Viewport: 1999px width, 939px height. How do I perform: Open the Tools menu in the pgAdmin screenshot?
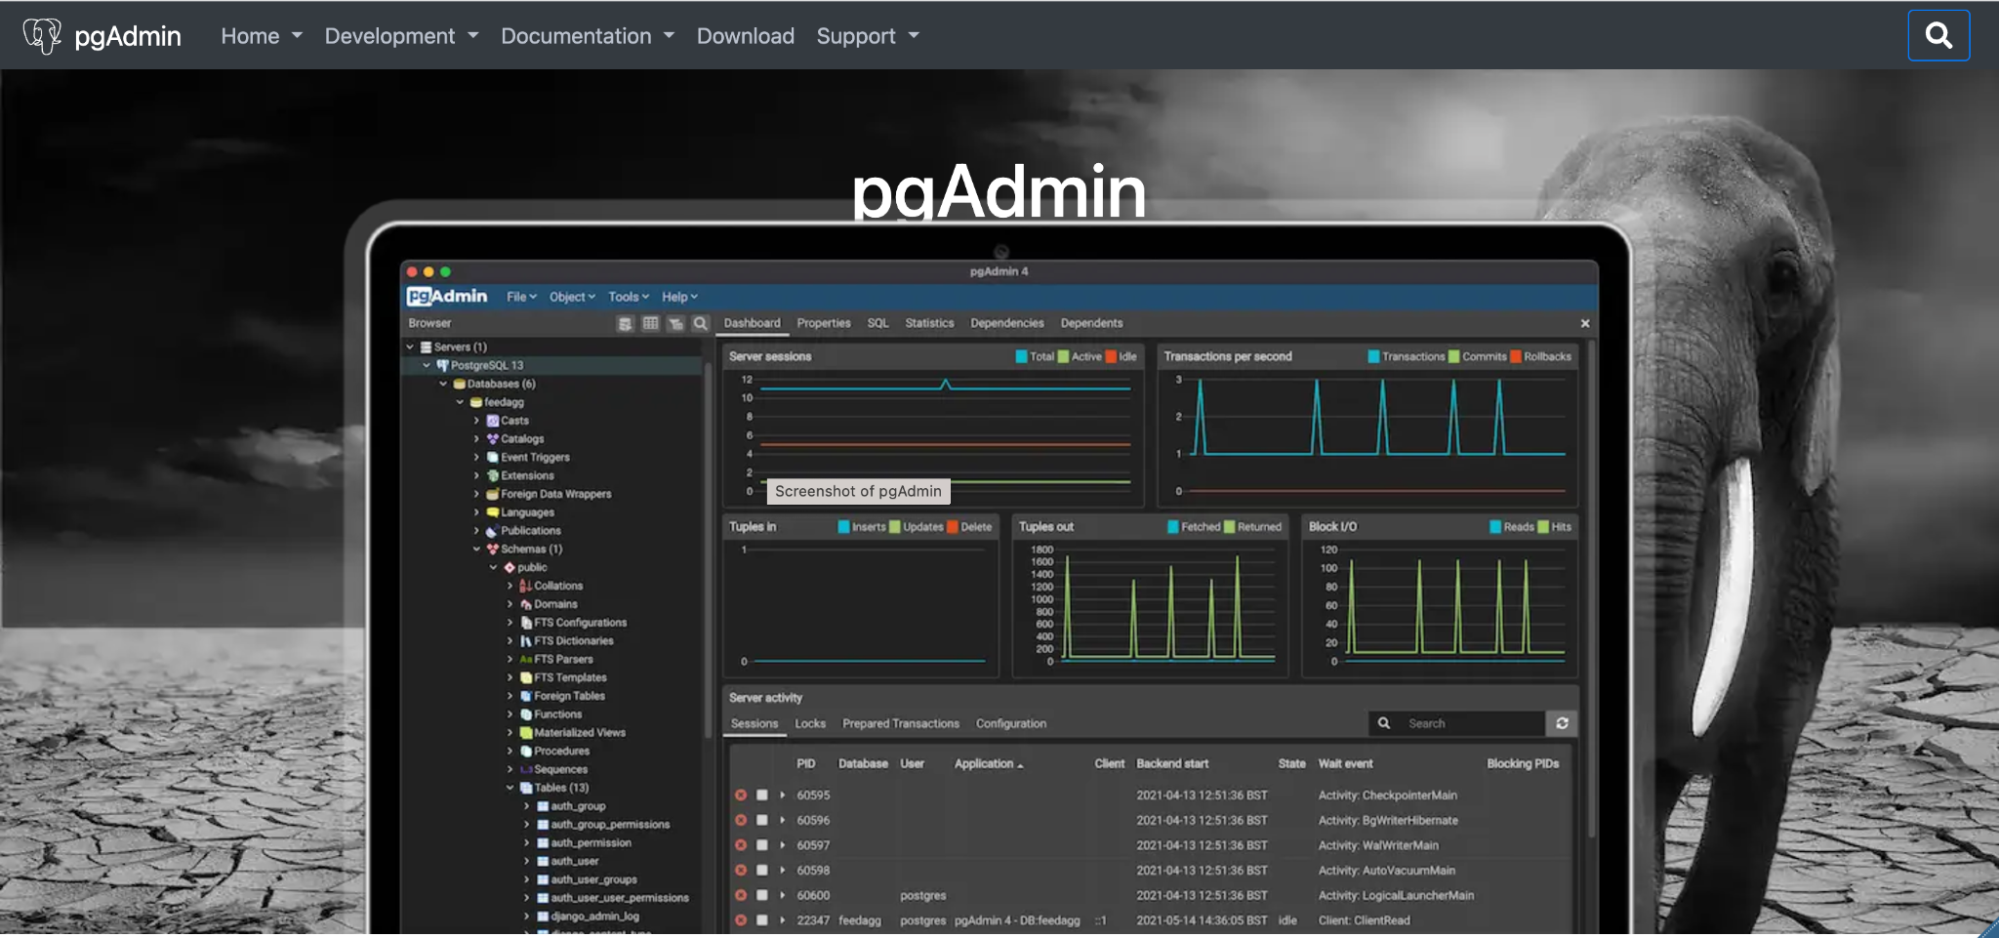(x=628, y=297)
